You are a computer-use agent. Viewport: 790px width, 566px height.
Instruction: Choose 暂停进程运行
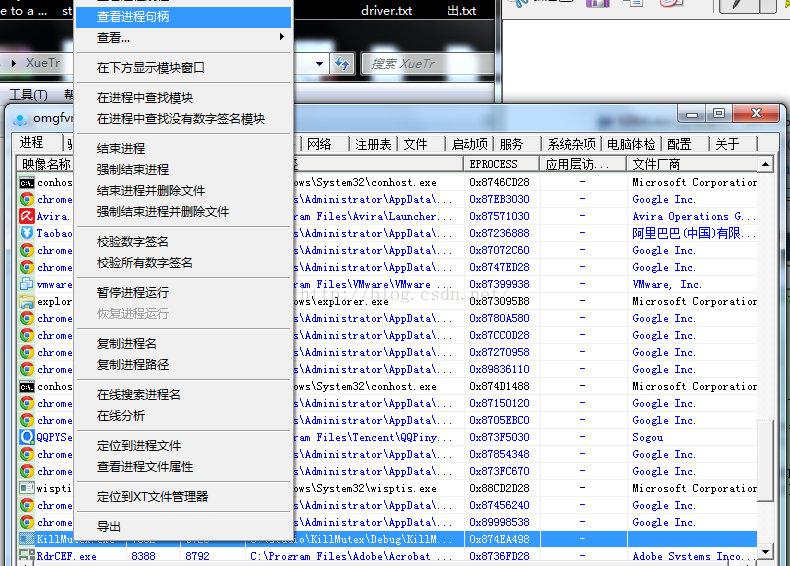pos(183,293)
